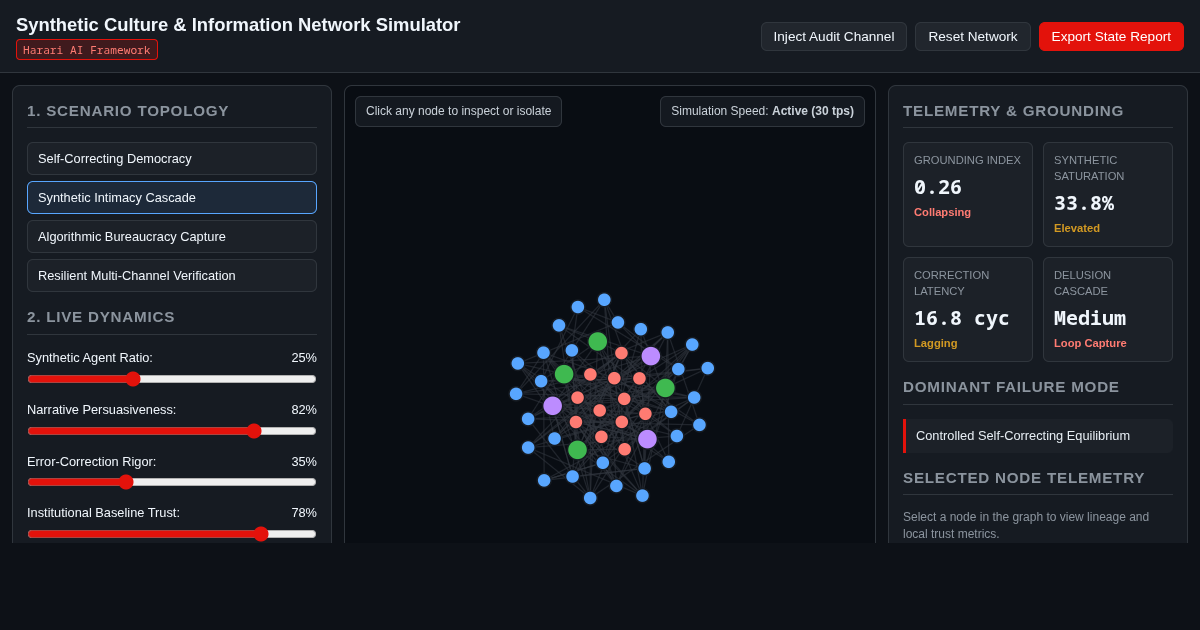Screen dimensions: 1200x630
Task: Click the Scenario Topology section heading
Action: pos(128,111)
